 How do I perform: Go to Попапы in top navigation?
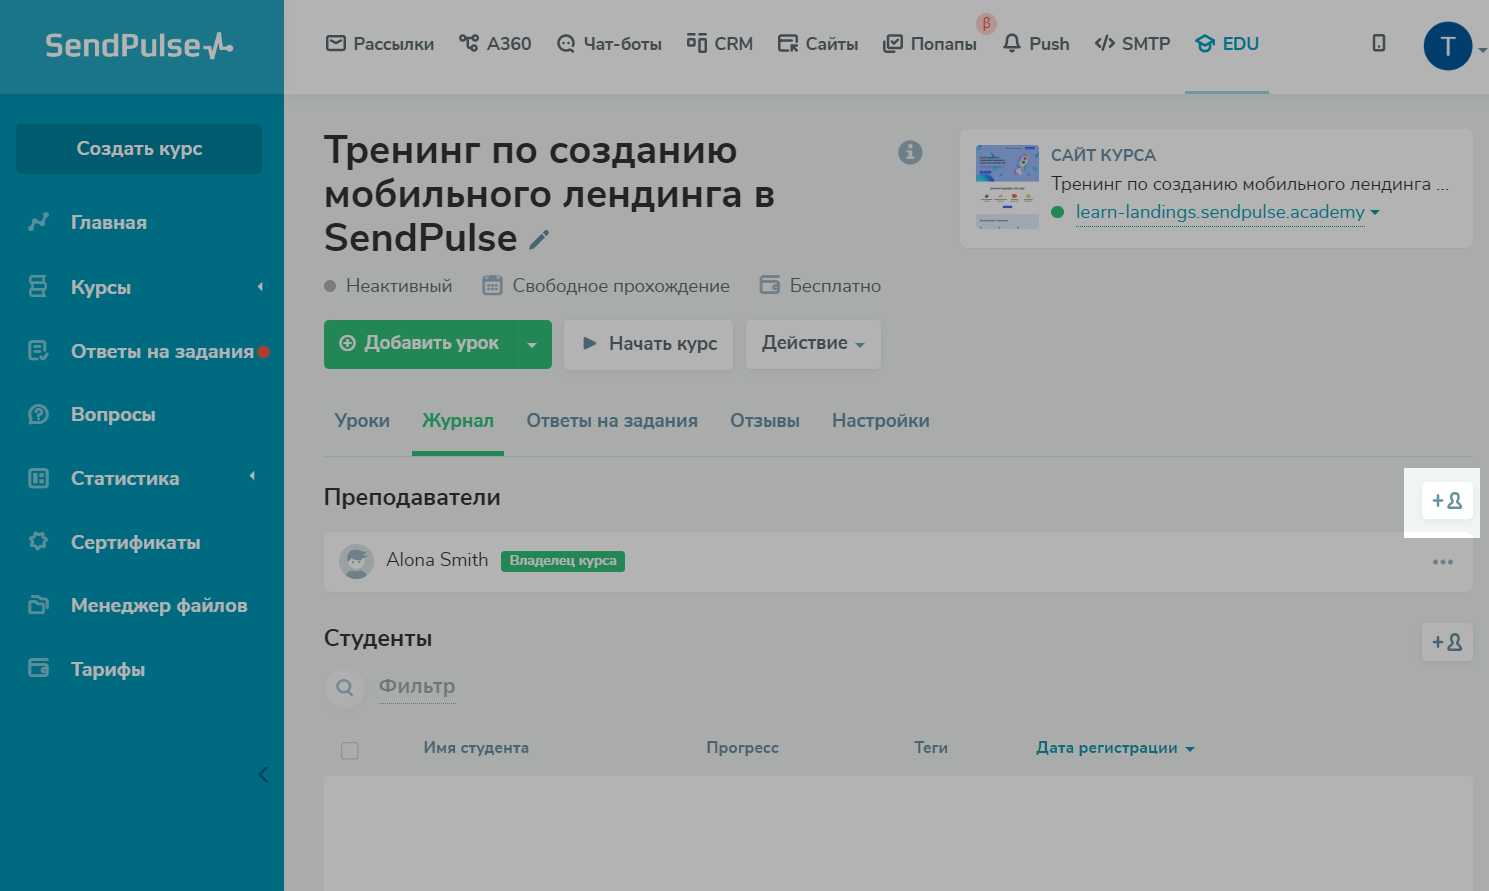tap(930, 44)
